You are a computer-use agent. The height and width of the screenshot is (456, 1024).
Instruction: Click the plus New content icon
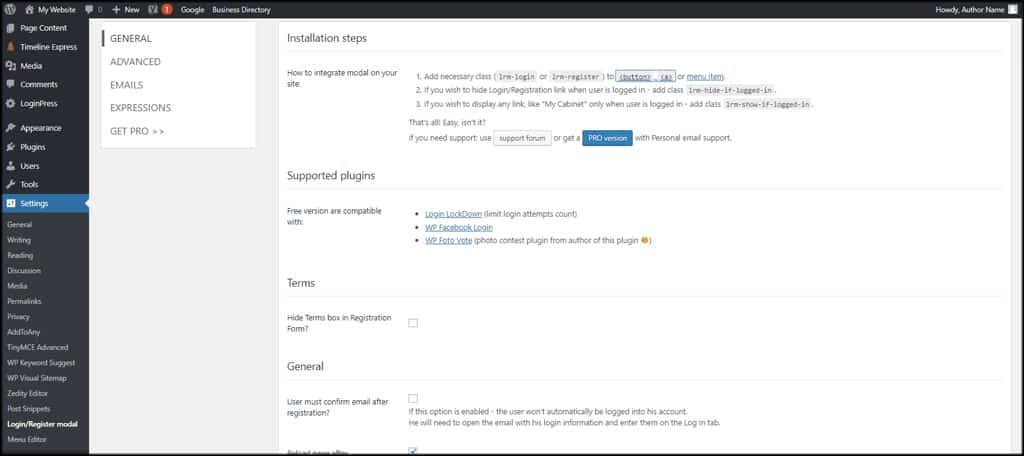(x=117, y=9)
